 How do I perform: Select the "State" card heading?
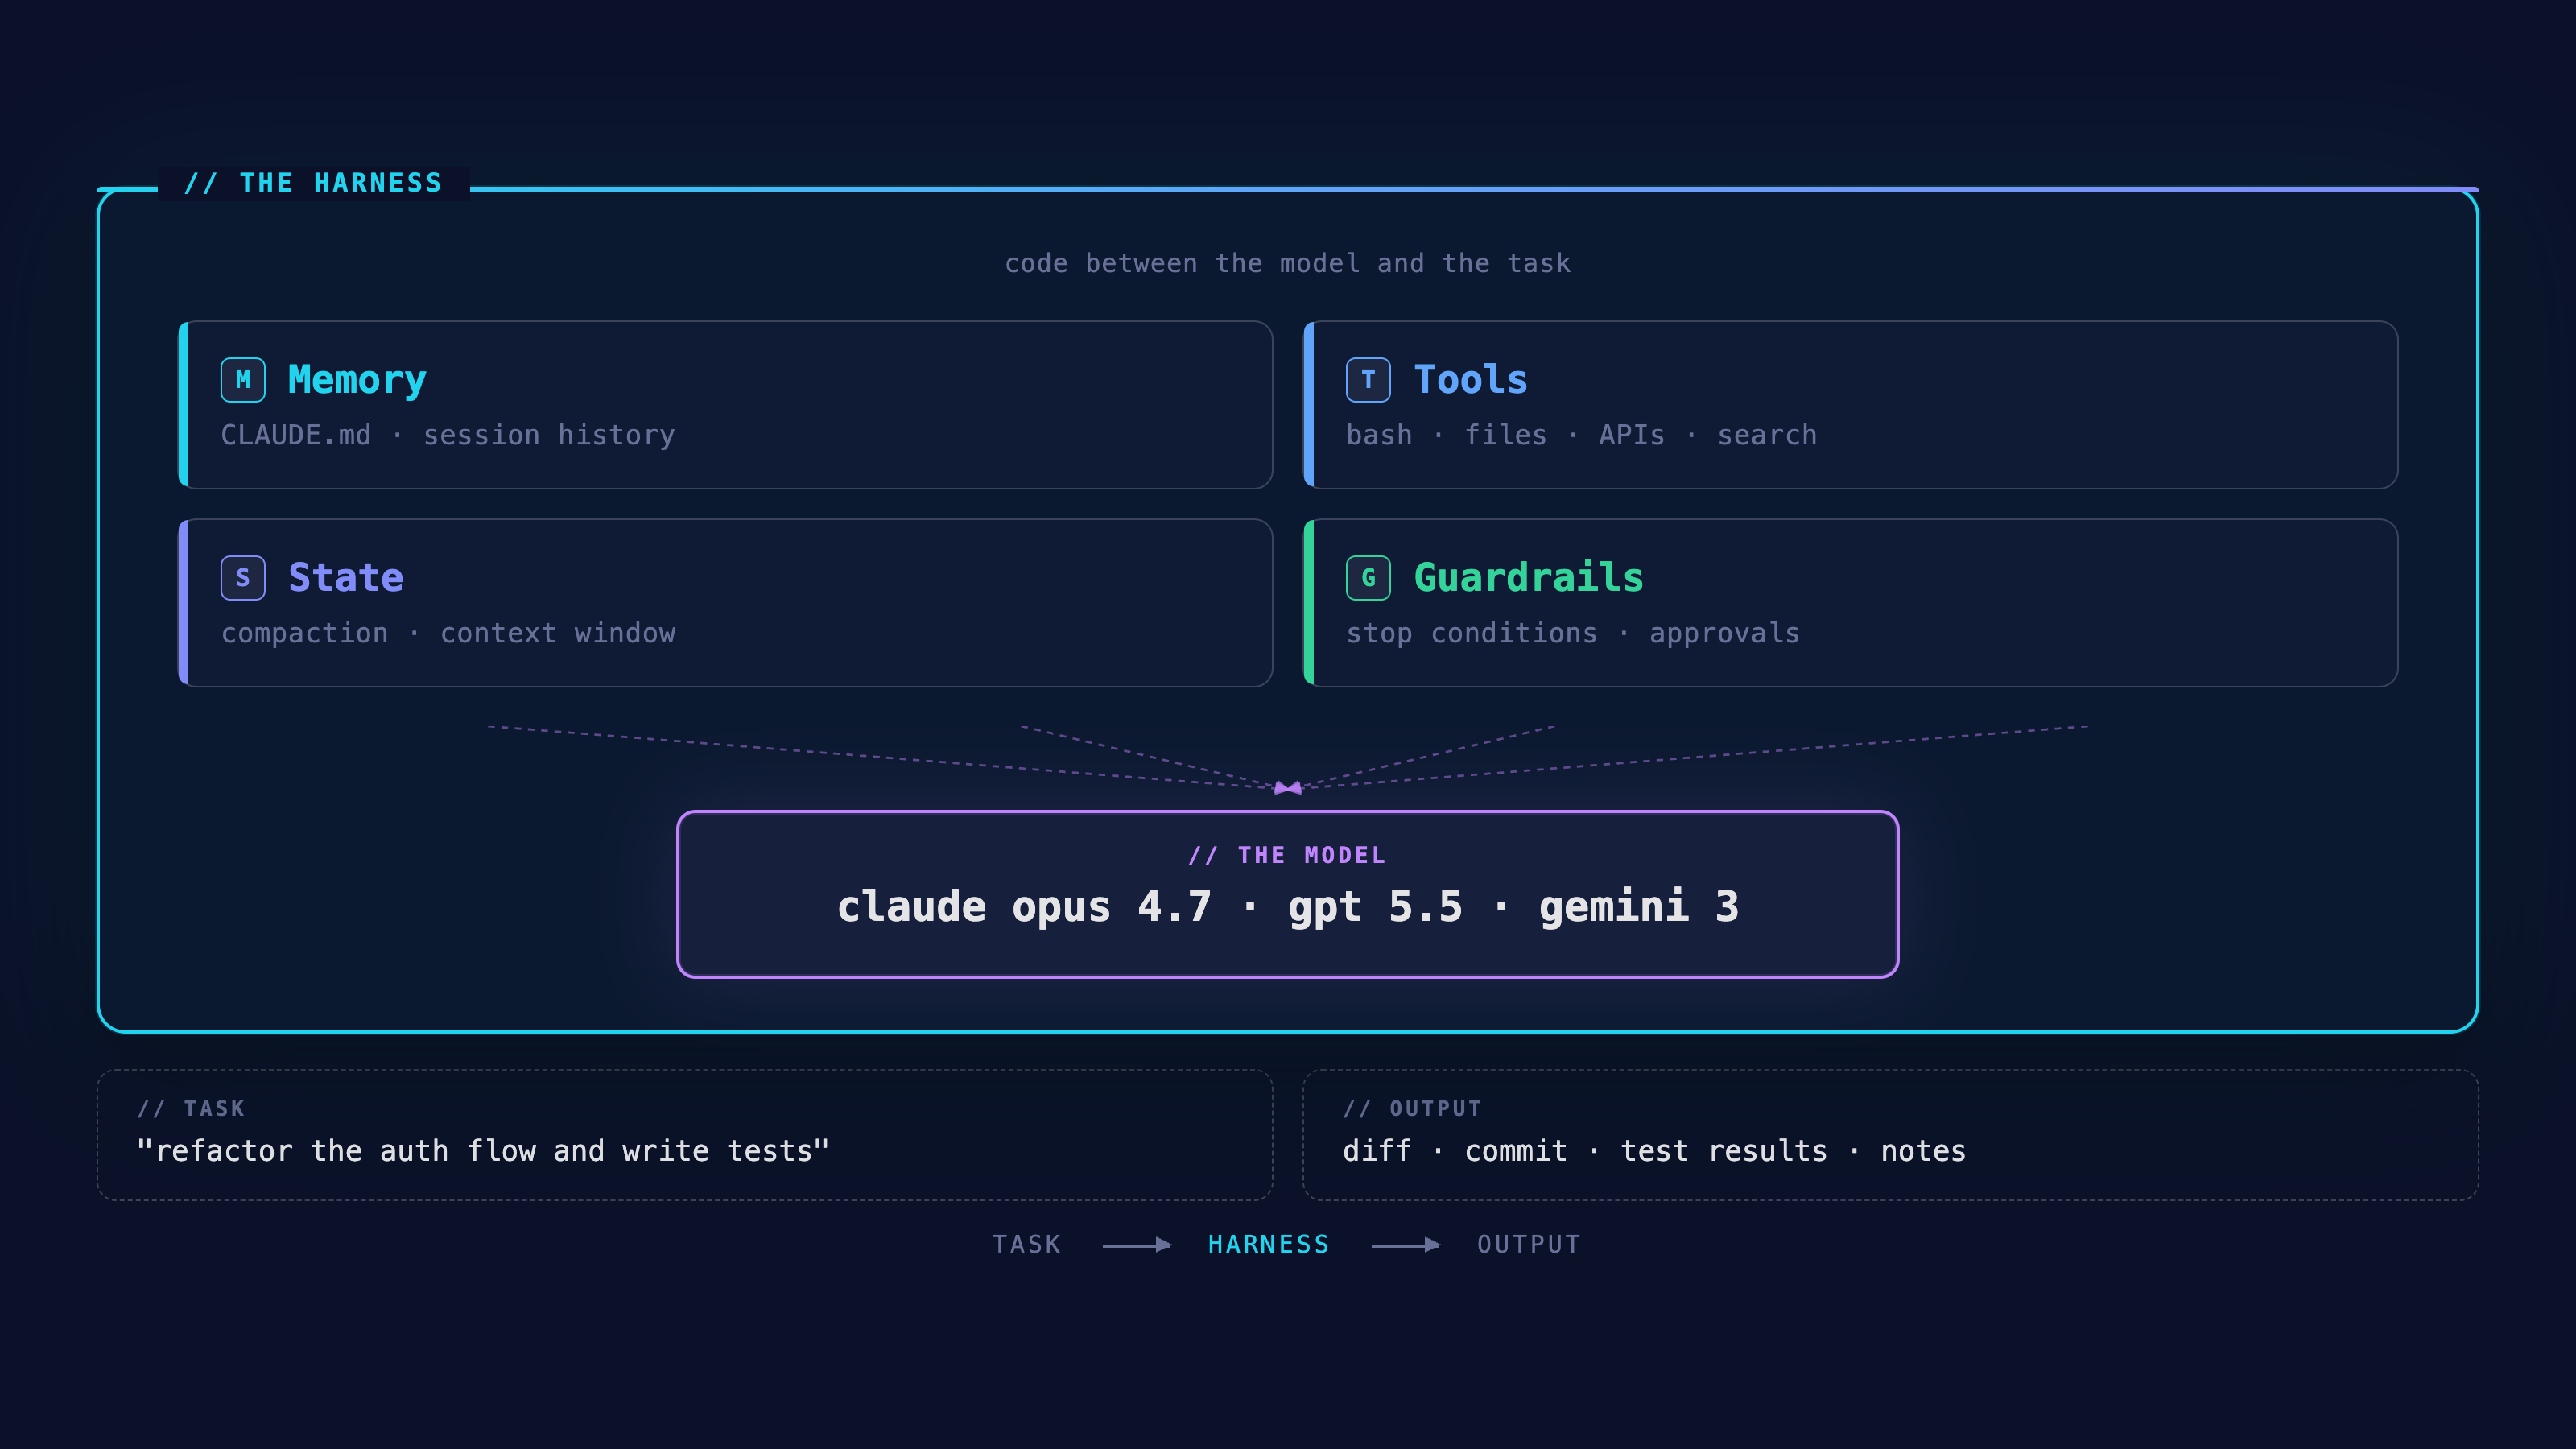[x=346, y=578]
